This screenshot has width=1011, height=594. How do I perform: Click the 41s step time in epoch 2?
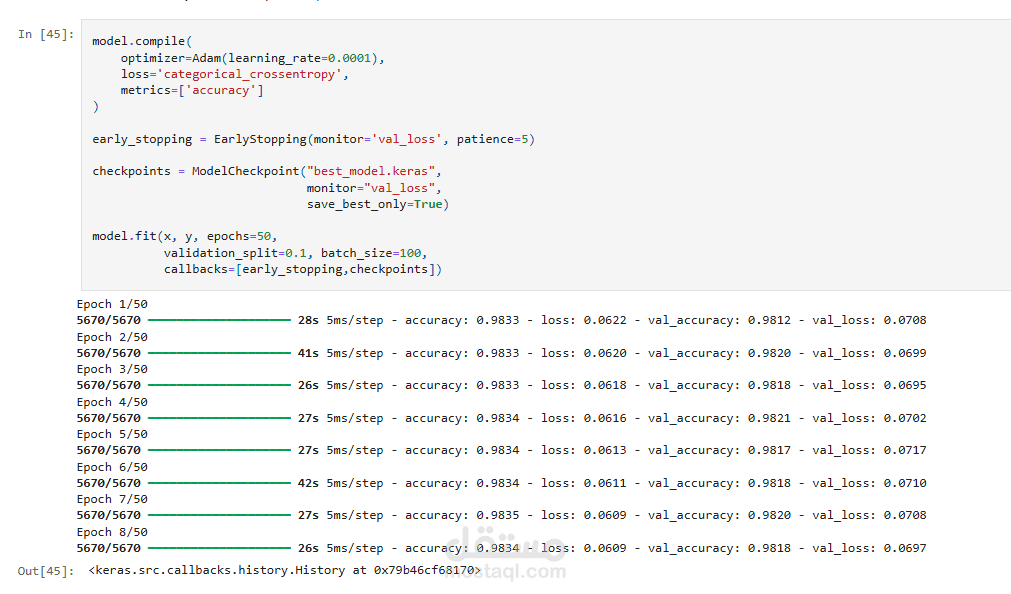pyautogui.click(x=308, y=353)
